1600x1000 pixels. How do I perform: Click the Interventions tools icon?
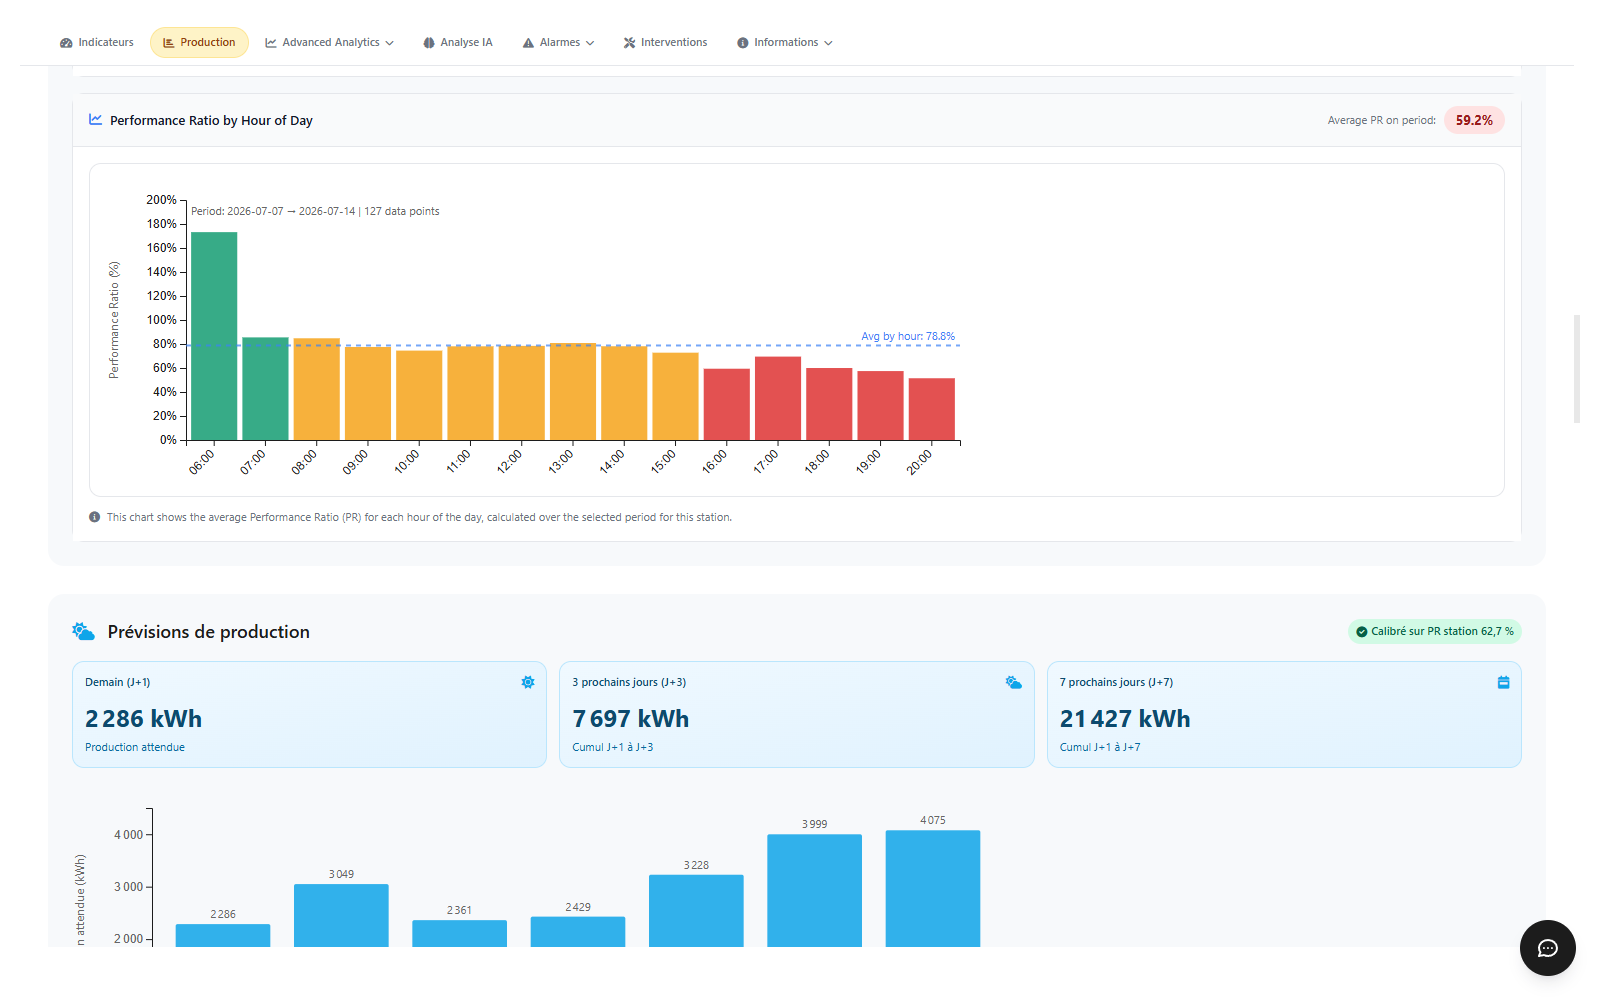tap(630, 43)
